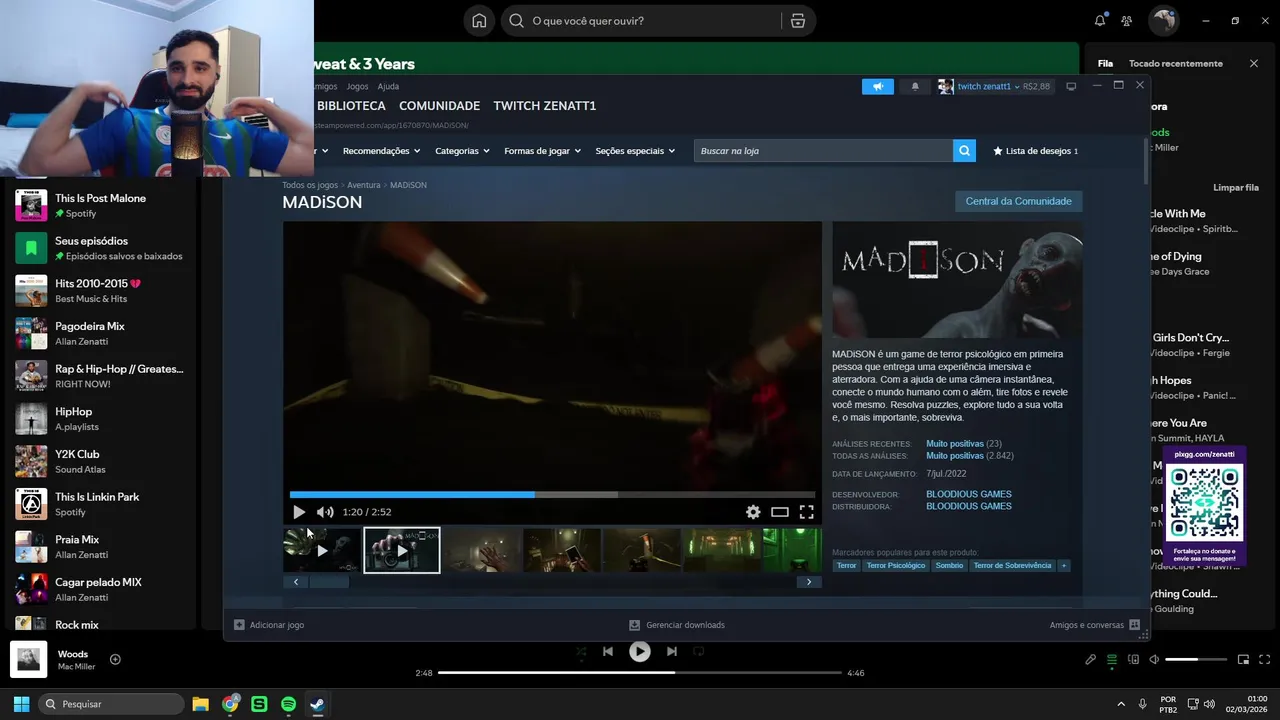The width and height of the screenshot is (1280, 720).
Task: Open Amigos e conversas panel
Action: pos(1094,625)
